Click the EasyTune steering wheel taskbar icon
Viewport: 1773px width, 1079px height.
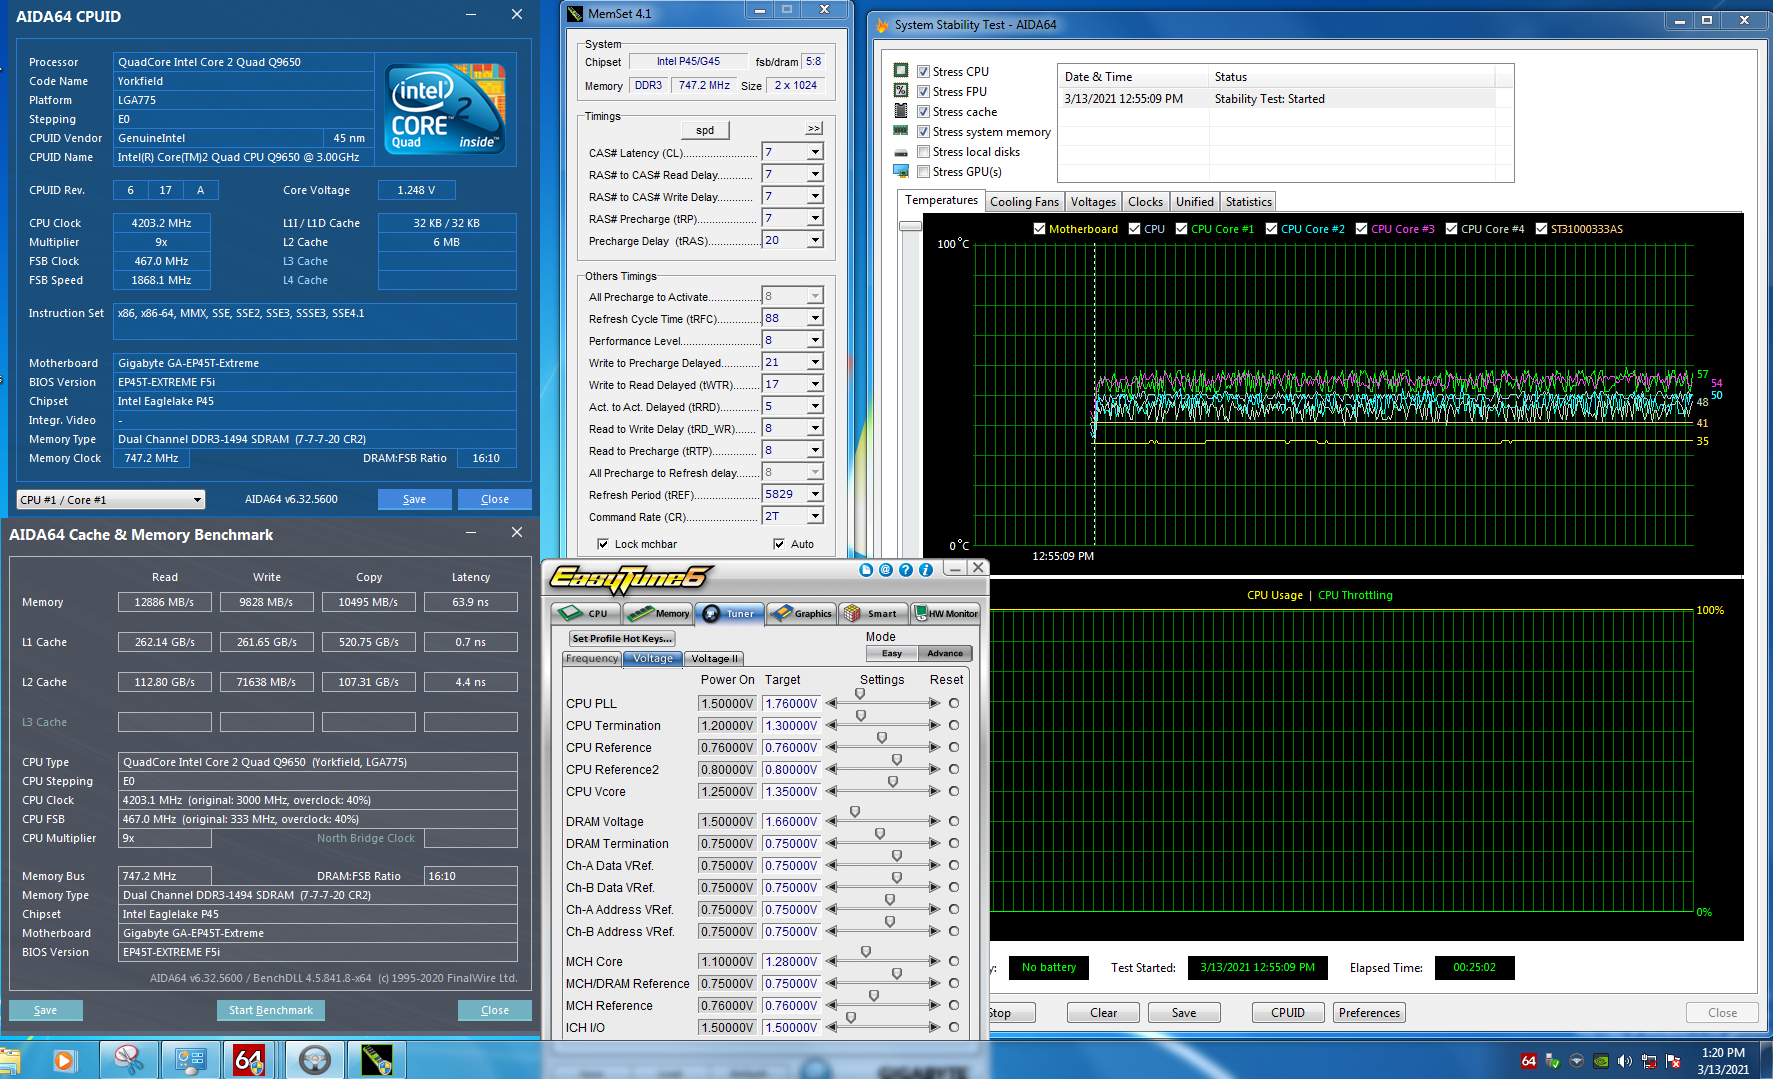tap(314, 1060)
